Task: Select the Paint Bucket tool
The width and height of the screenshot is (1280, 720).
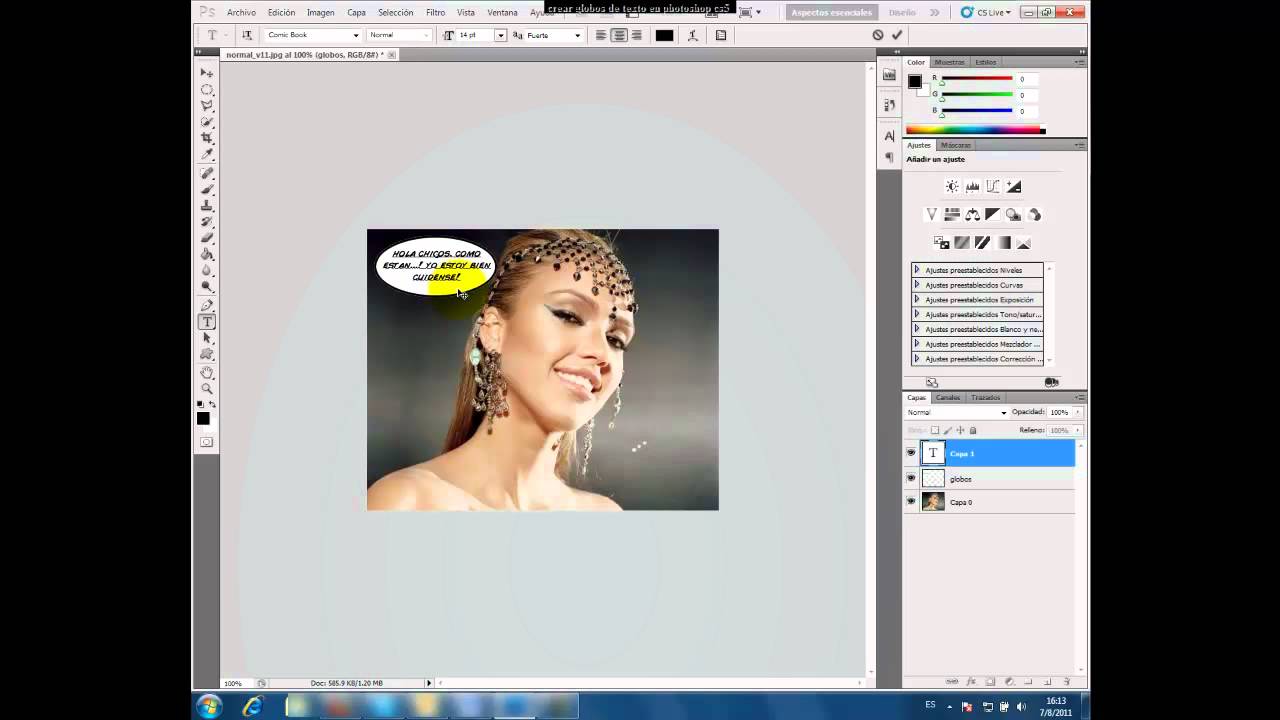Action: [x=207, y=254]
